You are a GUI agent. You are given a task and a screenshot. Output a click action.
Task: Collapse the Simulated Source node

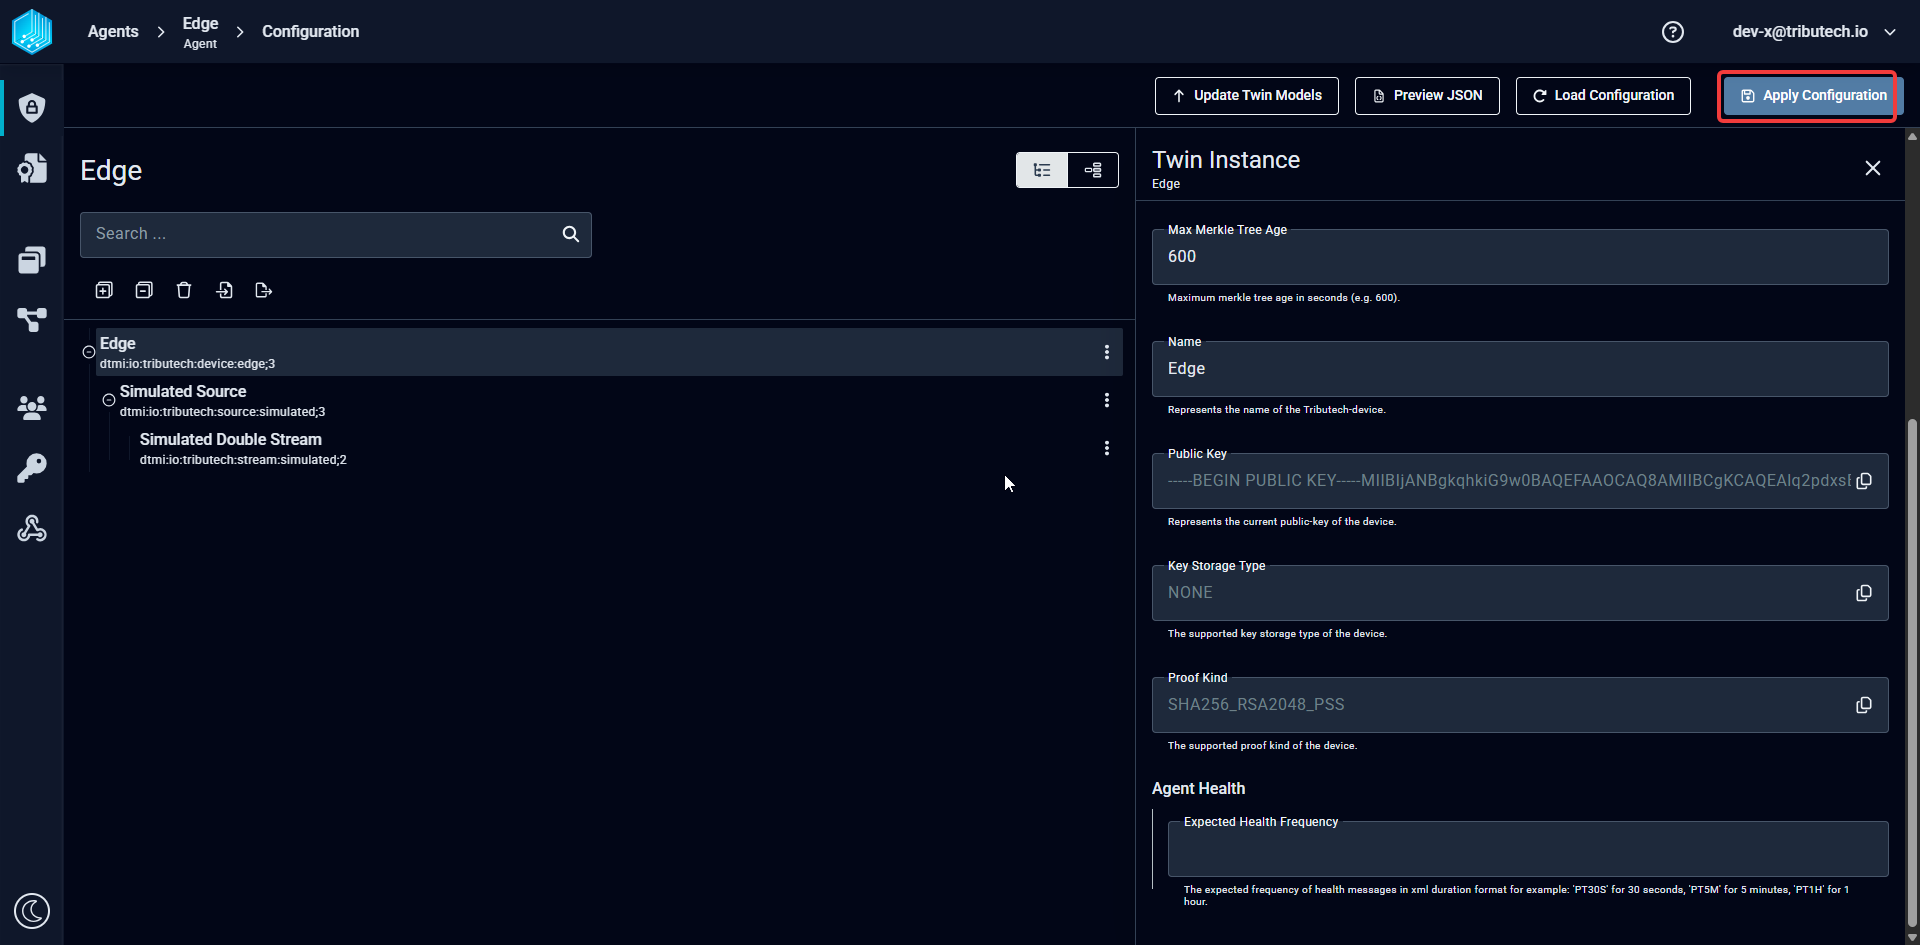[x=109, y=400]
